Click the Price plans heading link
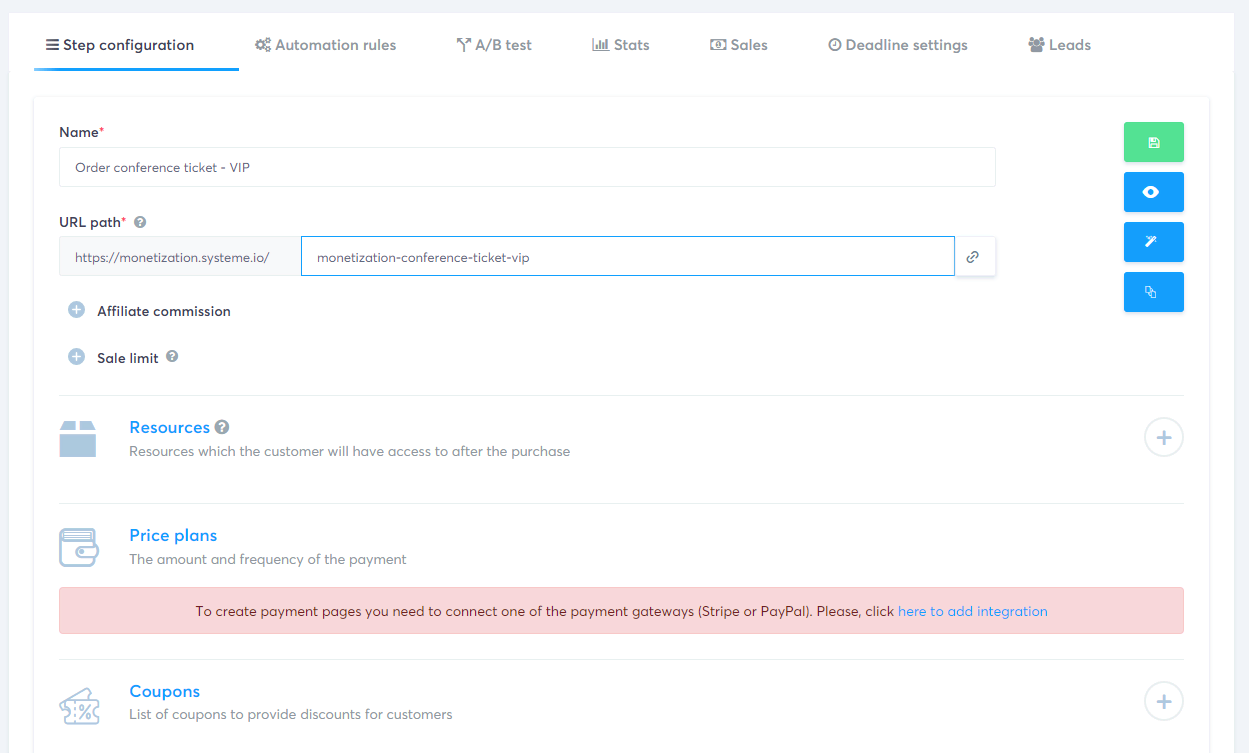Viewport: 1249px width, 753px height. pyautogui.click(x=173, y=535)
